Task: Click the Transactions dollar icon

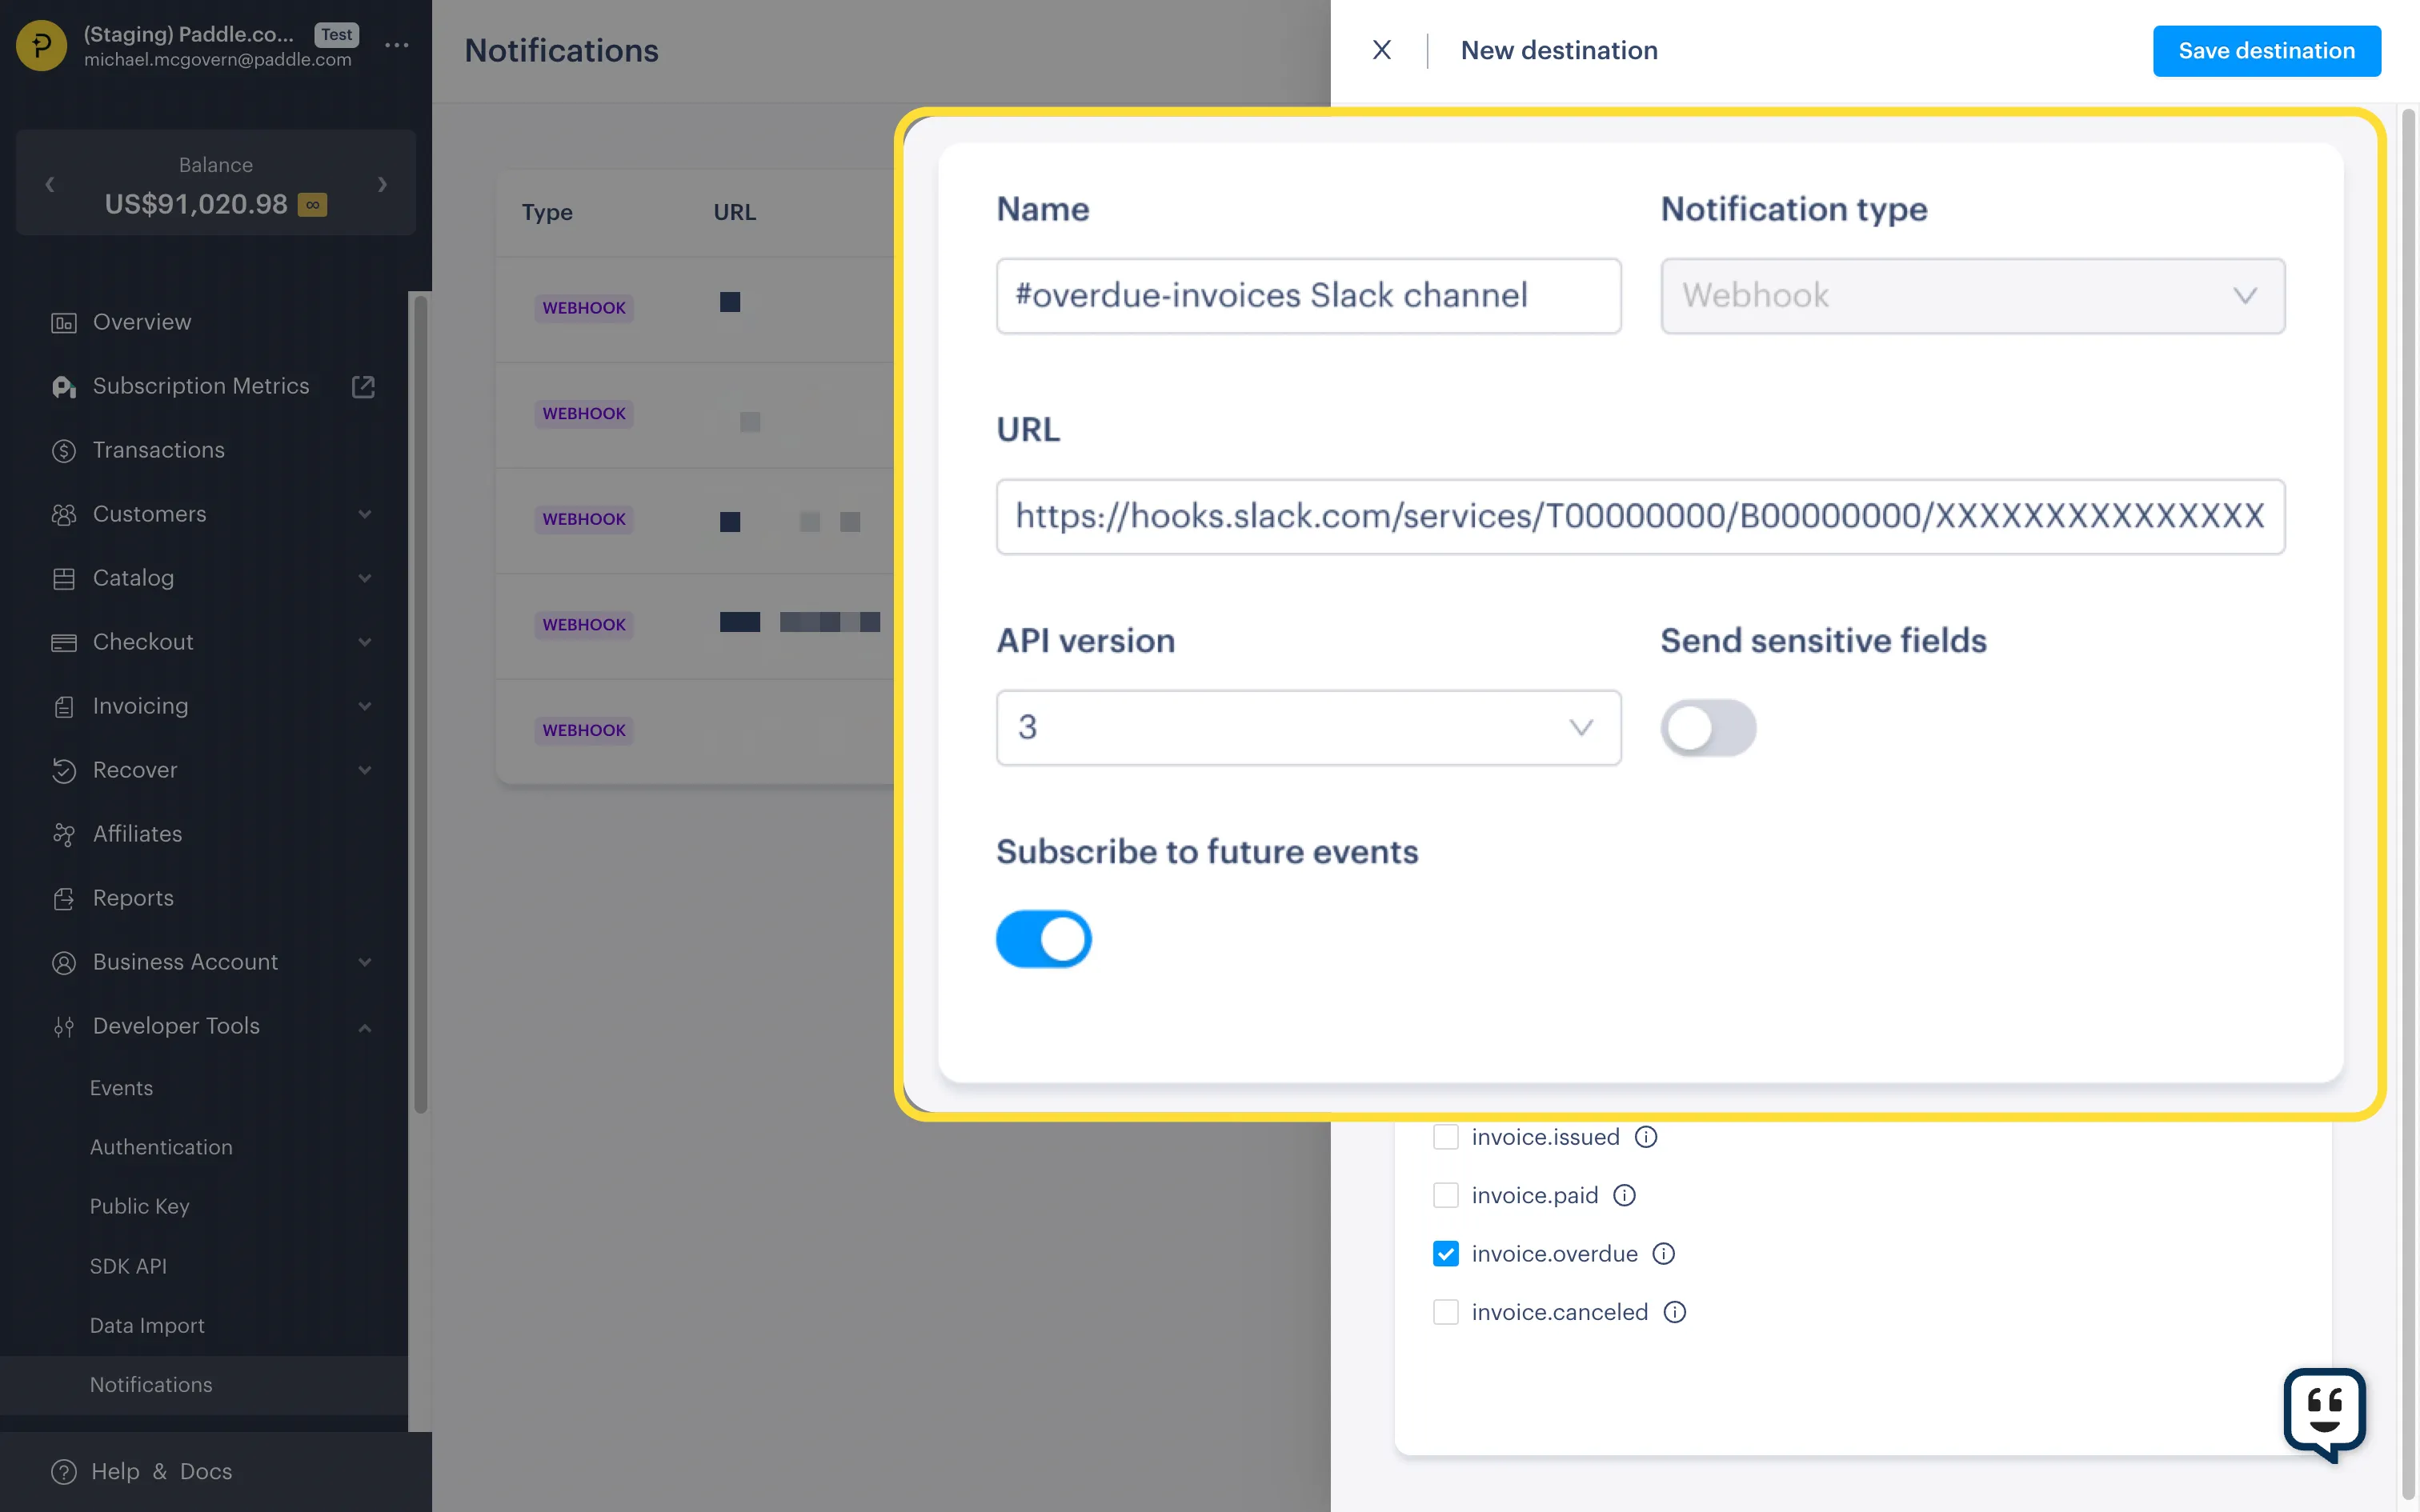Action: point(63,451)
